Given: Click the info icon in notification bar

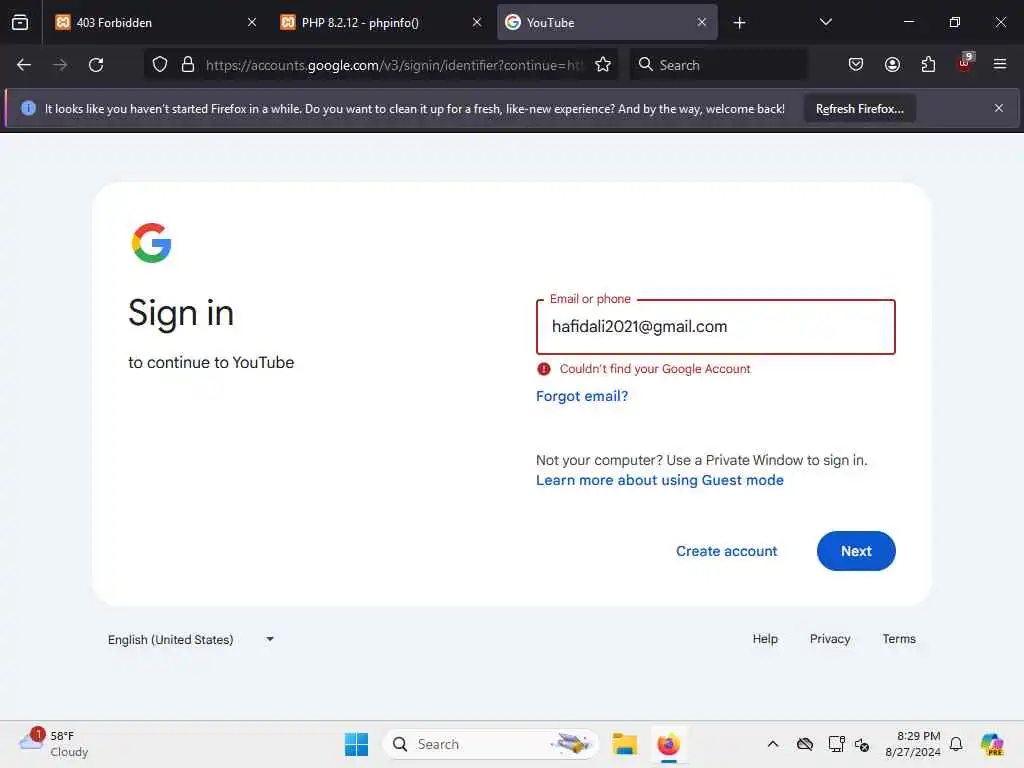Looking at the screenshot, I should [x=28, y=108].
